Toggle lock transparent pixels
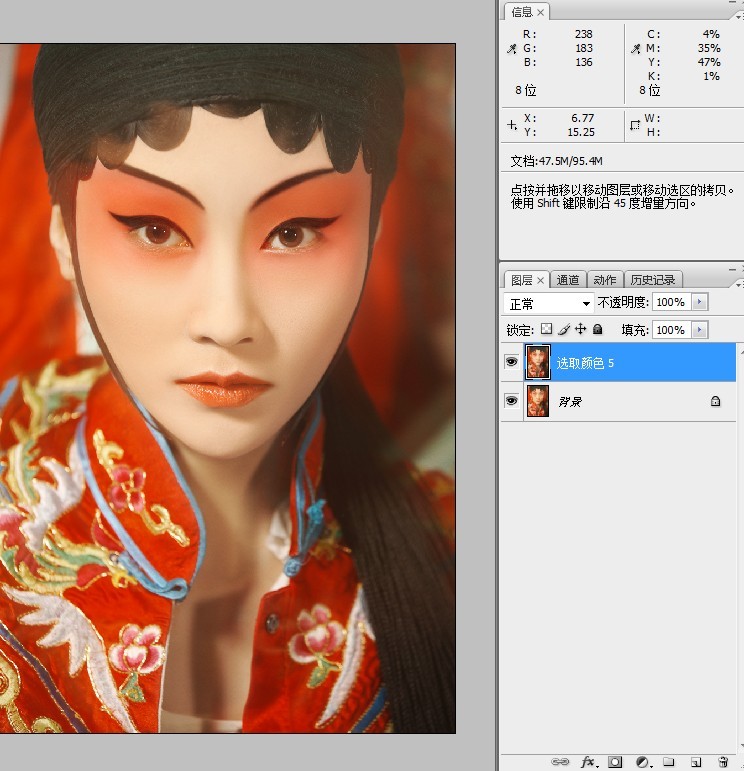This screenshot has width=744, height=771. click(x=546, y=329)
